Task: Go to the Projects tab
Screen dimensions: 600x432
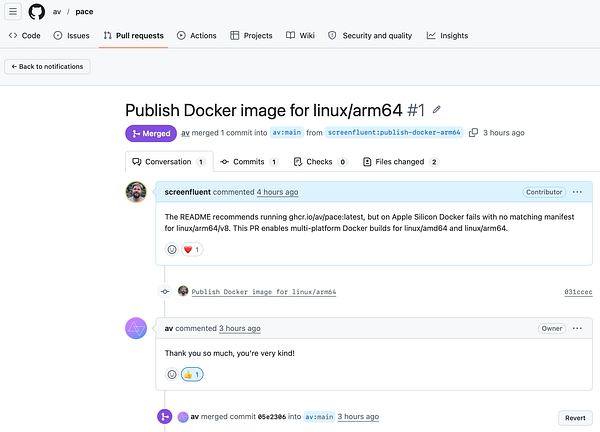Action: pyautogui.click(x=251, y=36)
